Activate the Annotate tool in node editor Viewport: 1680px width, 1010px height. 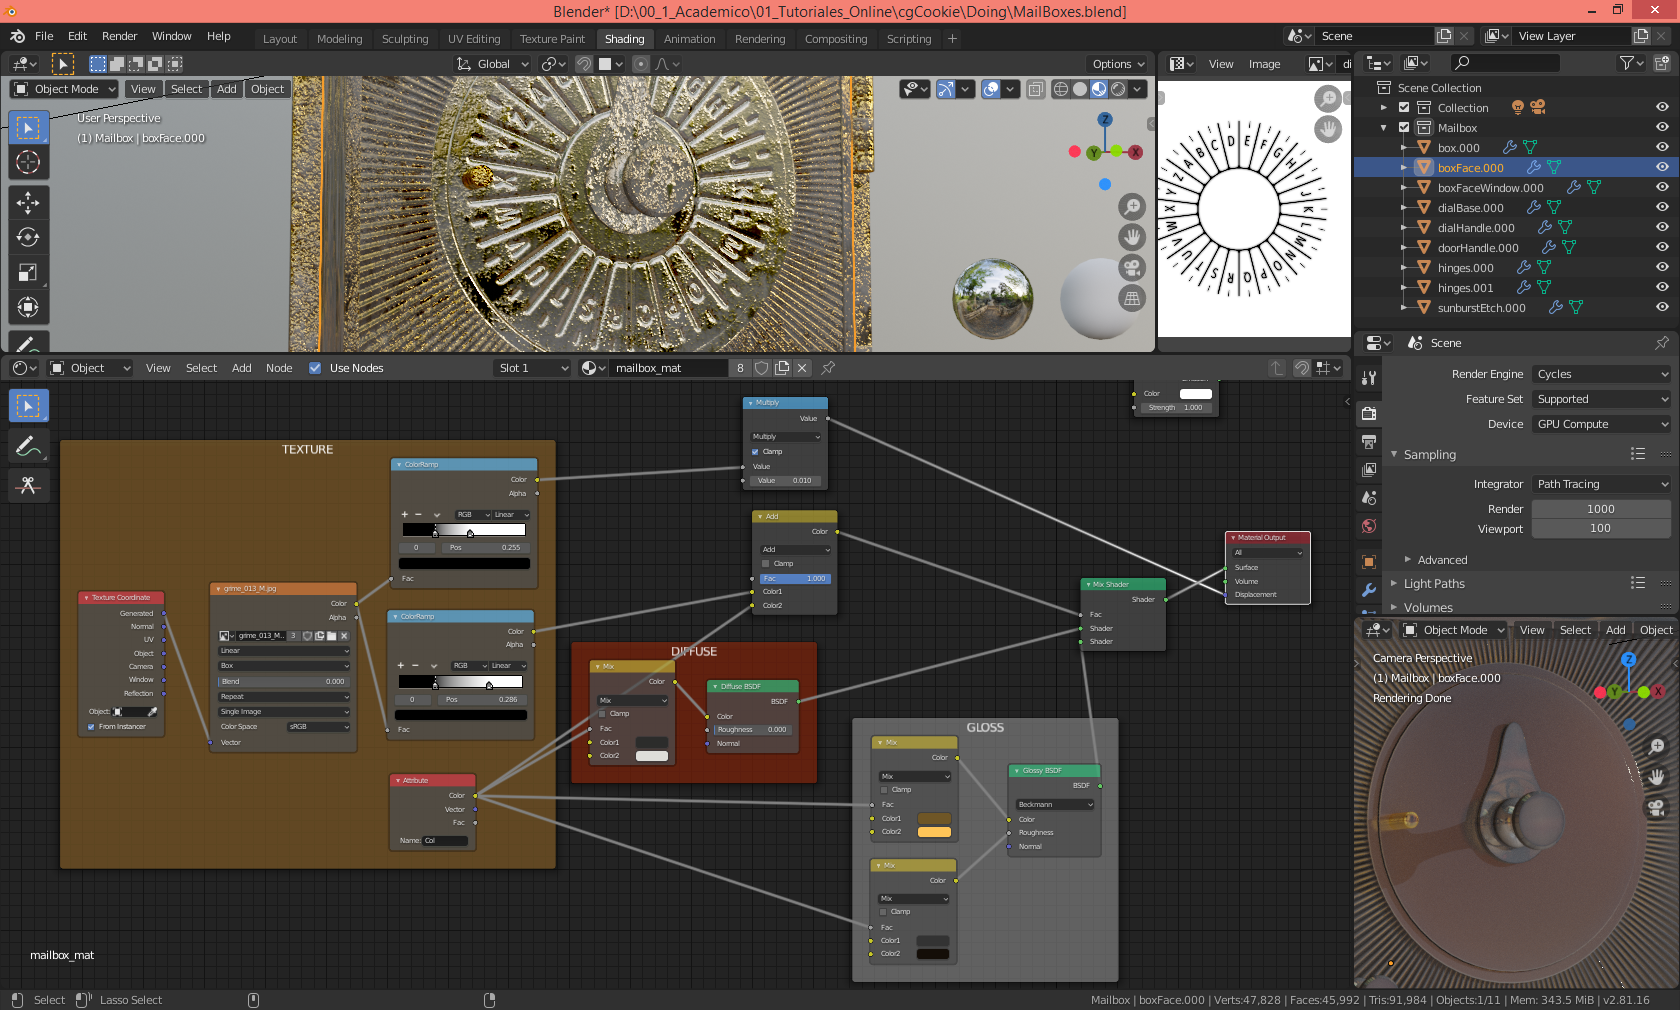(28, 446)
